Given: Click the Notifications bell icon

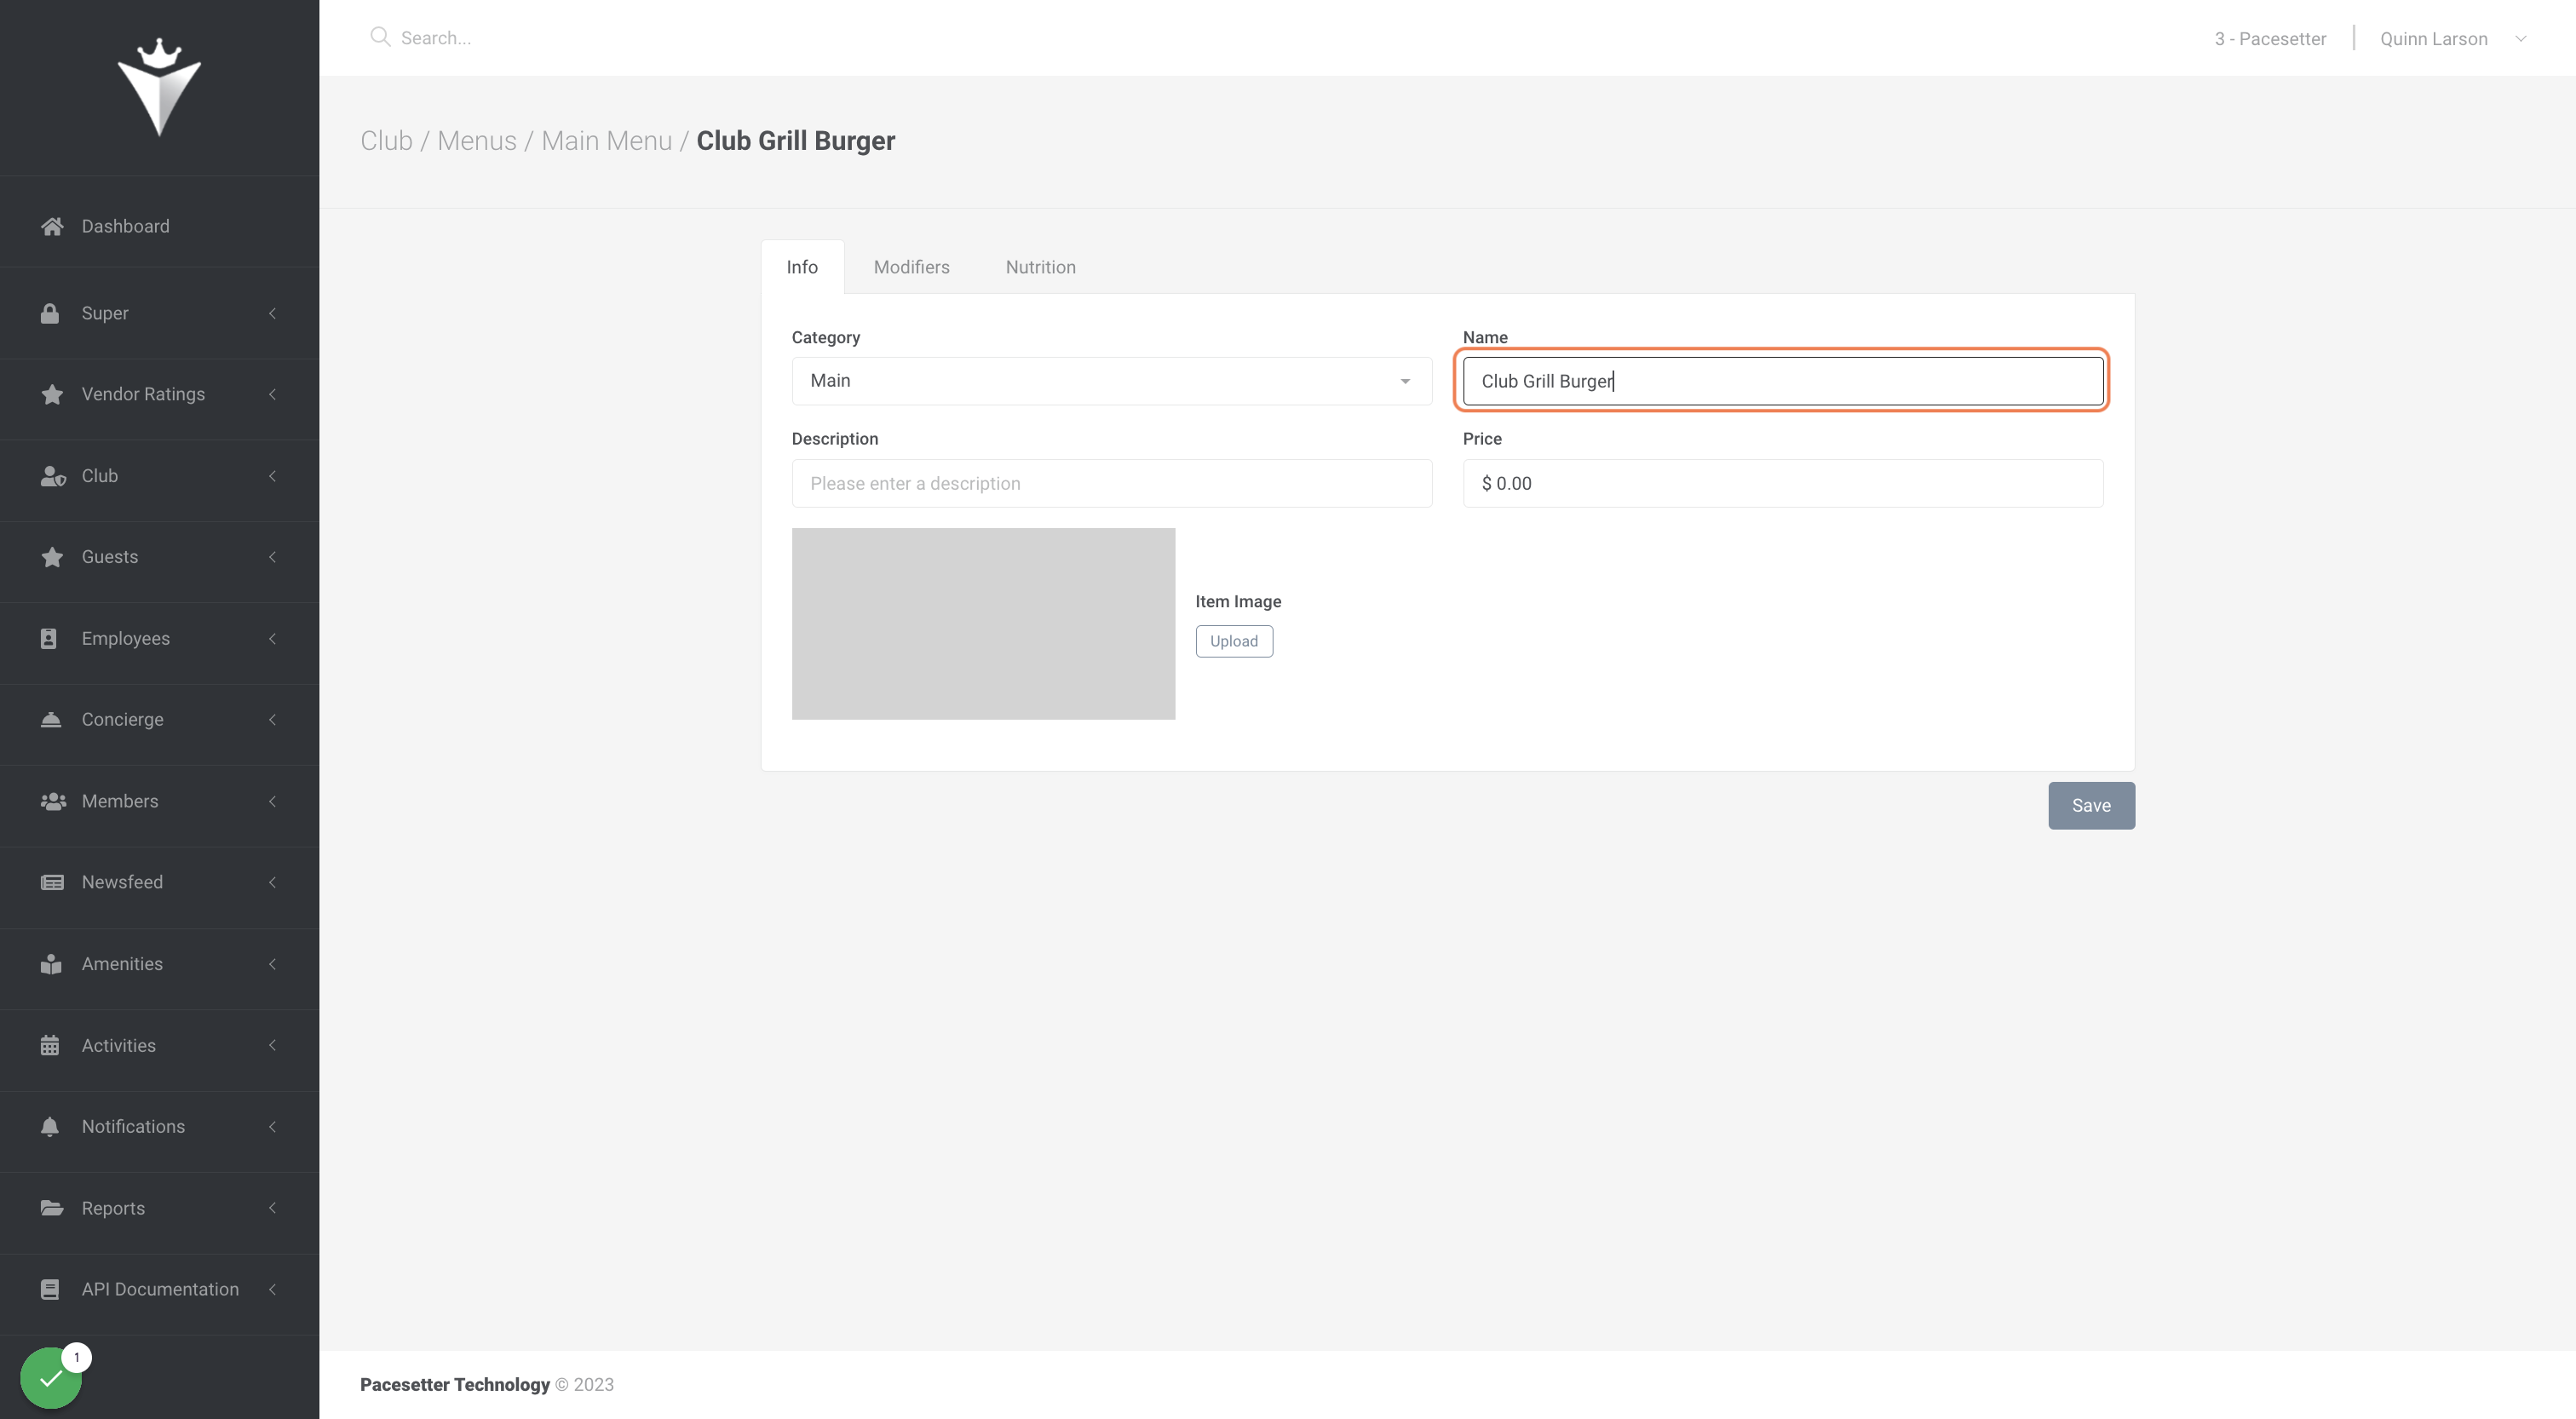Looking at the screenshot, I should pyautogui.click(x=49, y=1126).
